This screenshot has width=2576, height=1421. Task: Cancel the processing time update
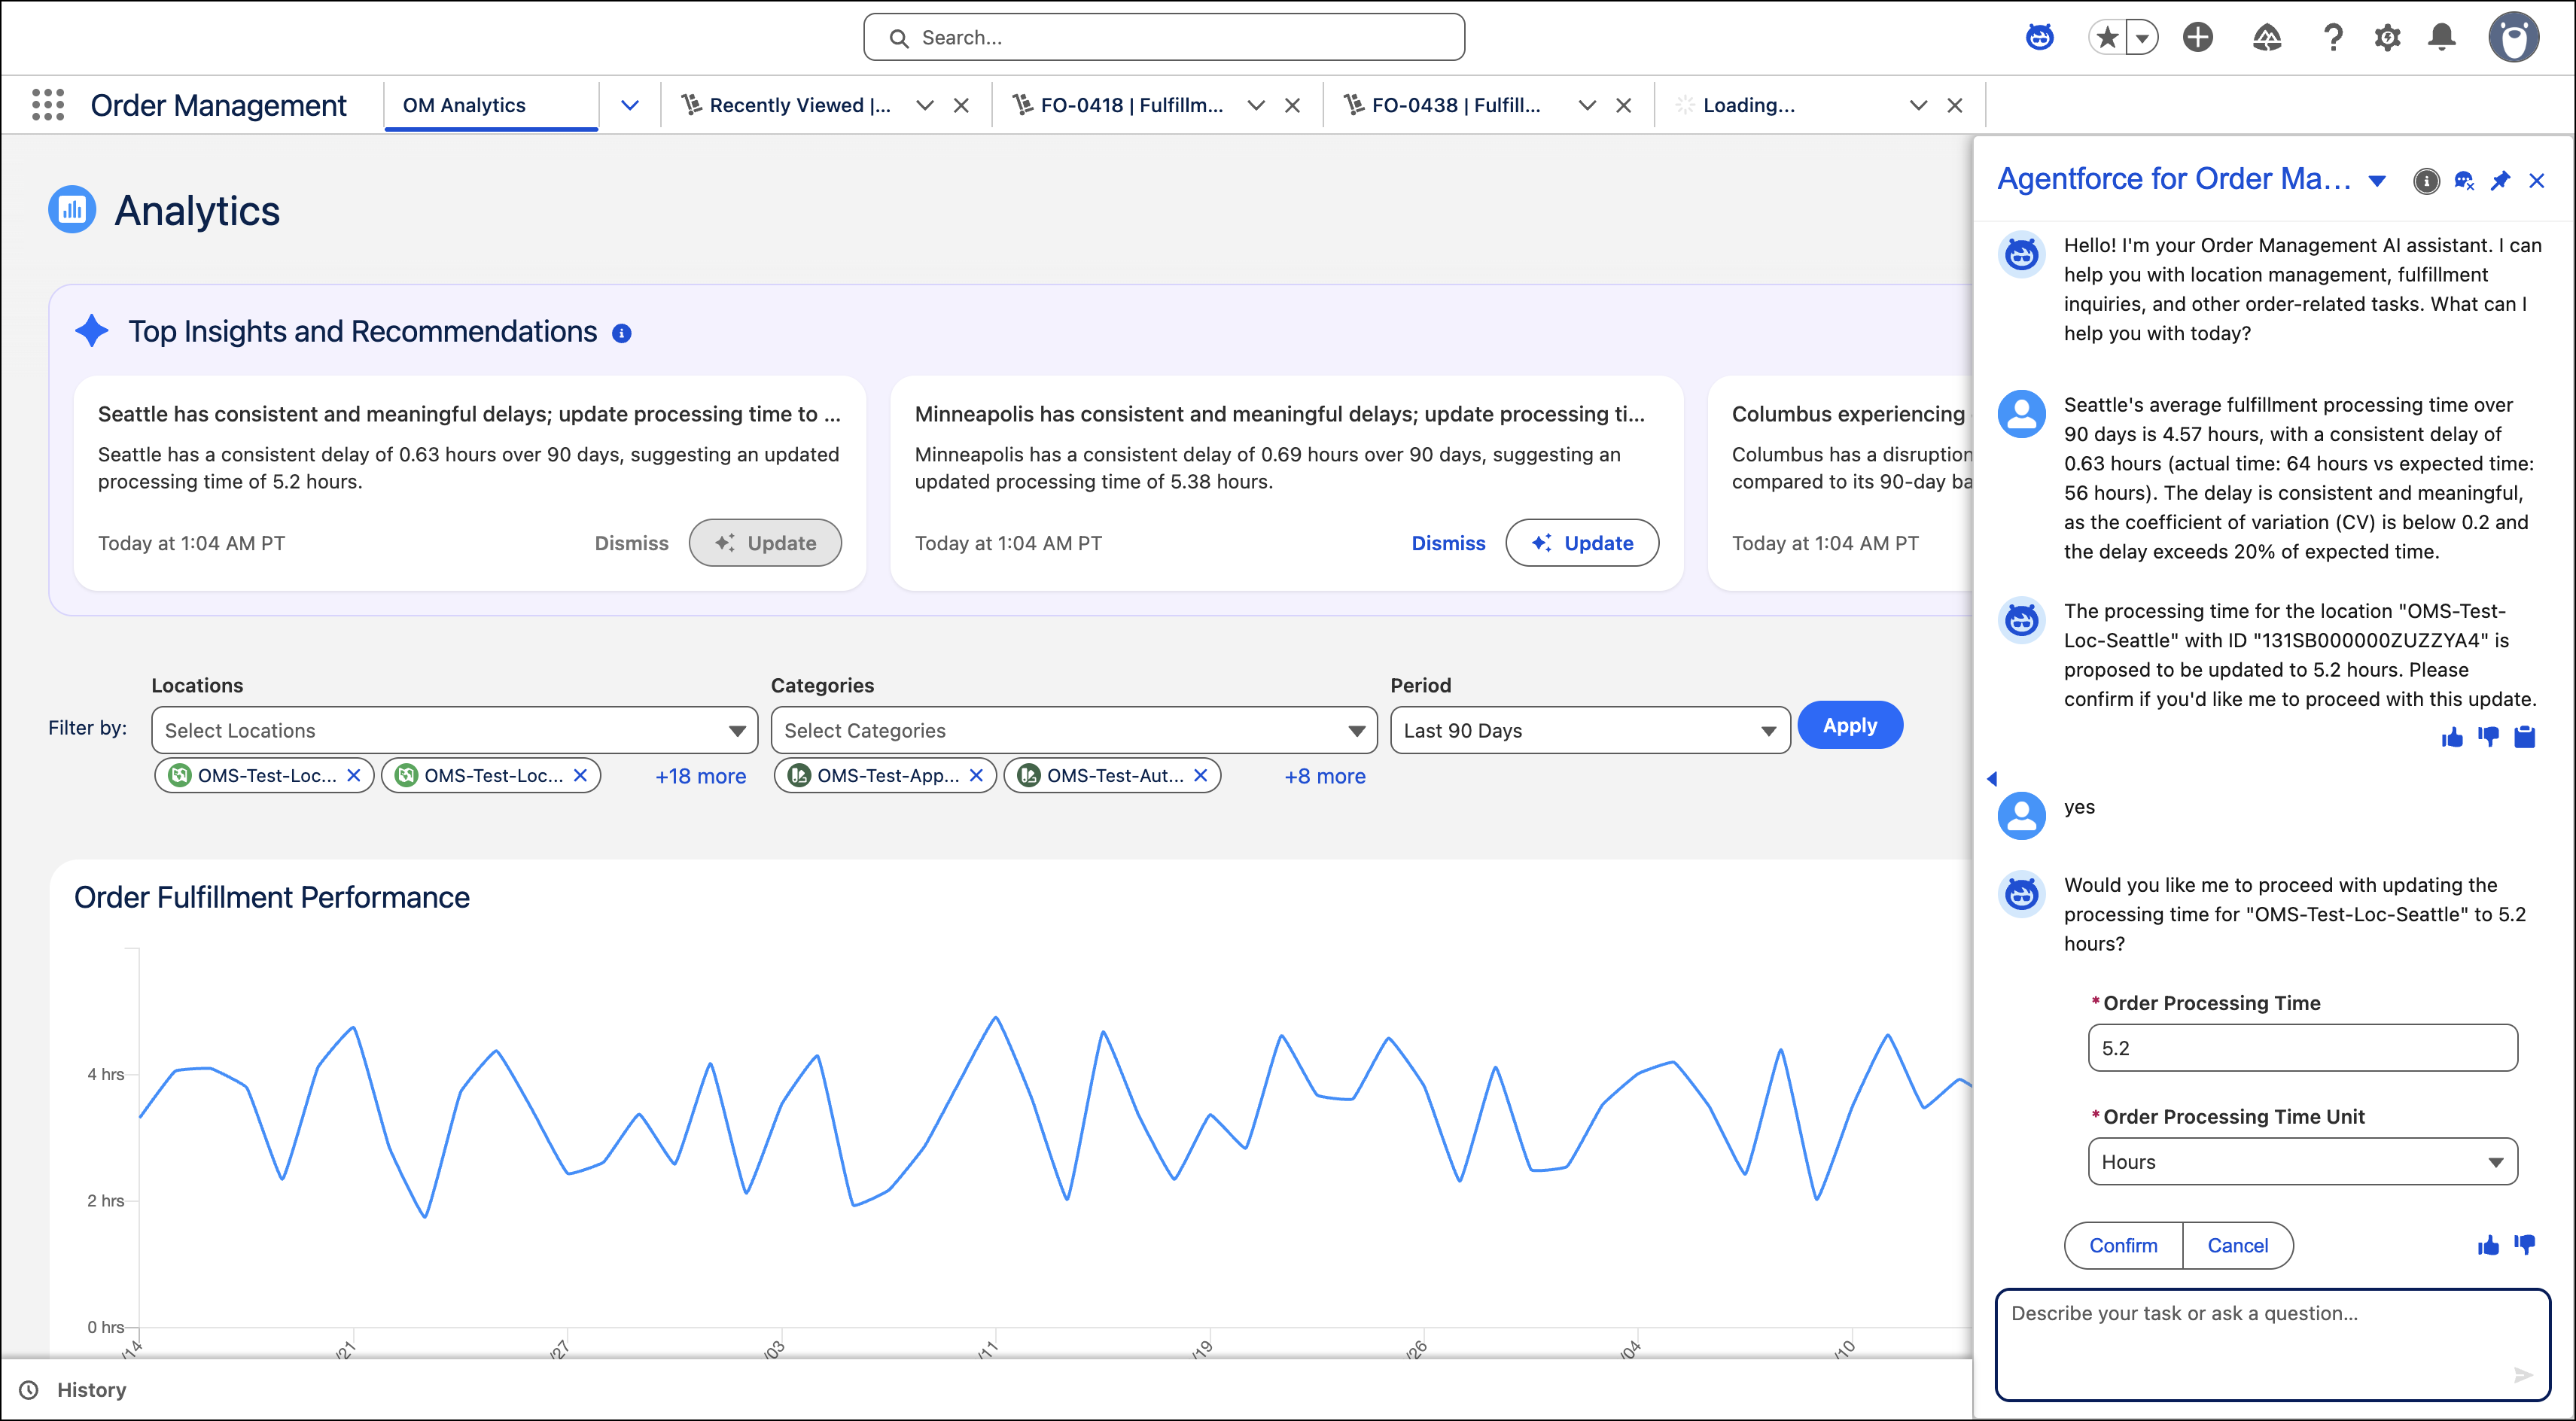click(2237, 1245)
